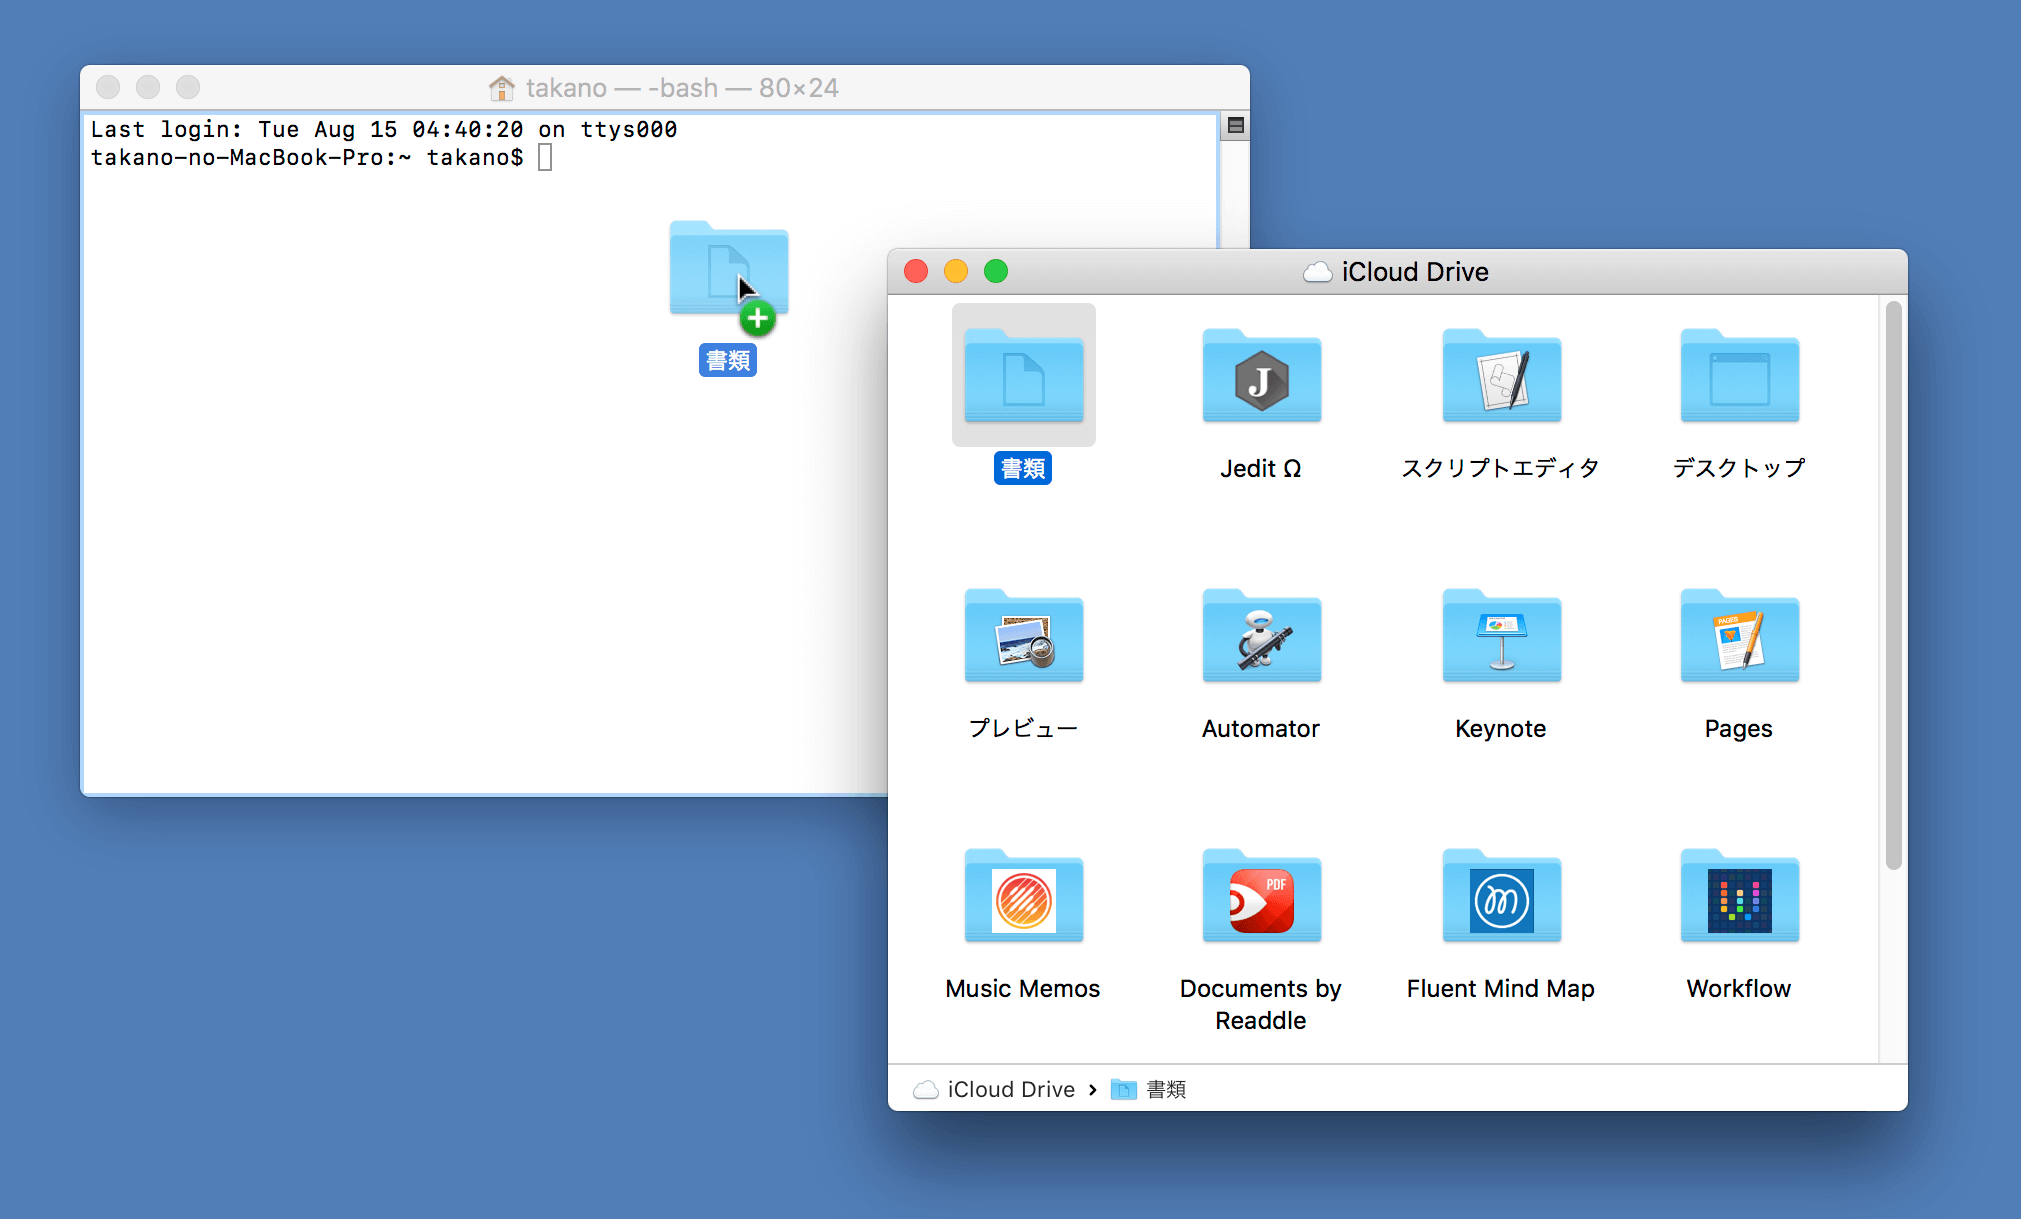Select the 書類 folder icon in iCloud Drive
The height and width of the screenshot is (1219, 2021).
pos(1023,375)
